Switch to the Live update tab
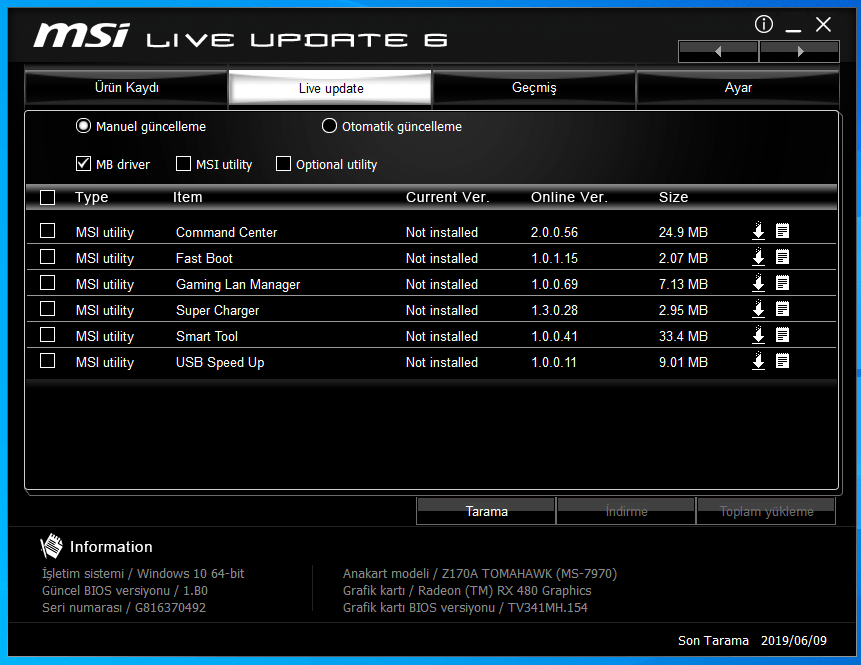The height and width of the screenshot is (665, 861). tap(331, 88)
